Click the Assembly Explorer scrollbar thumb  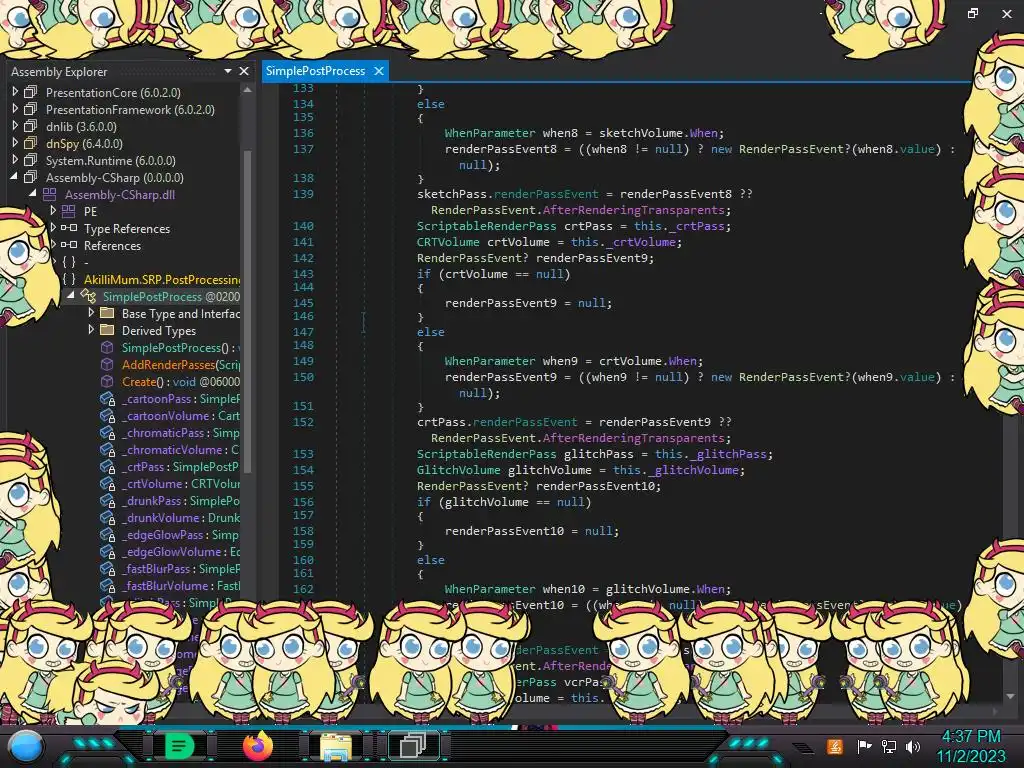(x=248, y=310)
